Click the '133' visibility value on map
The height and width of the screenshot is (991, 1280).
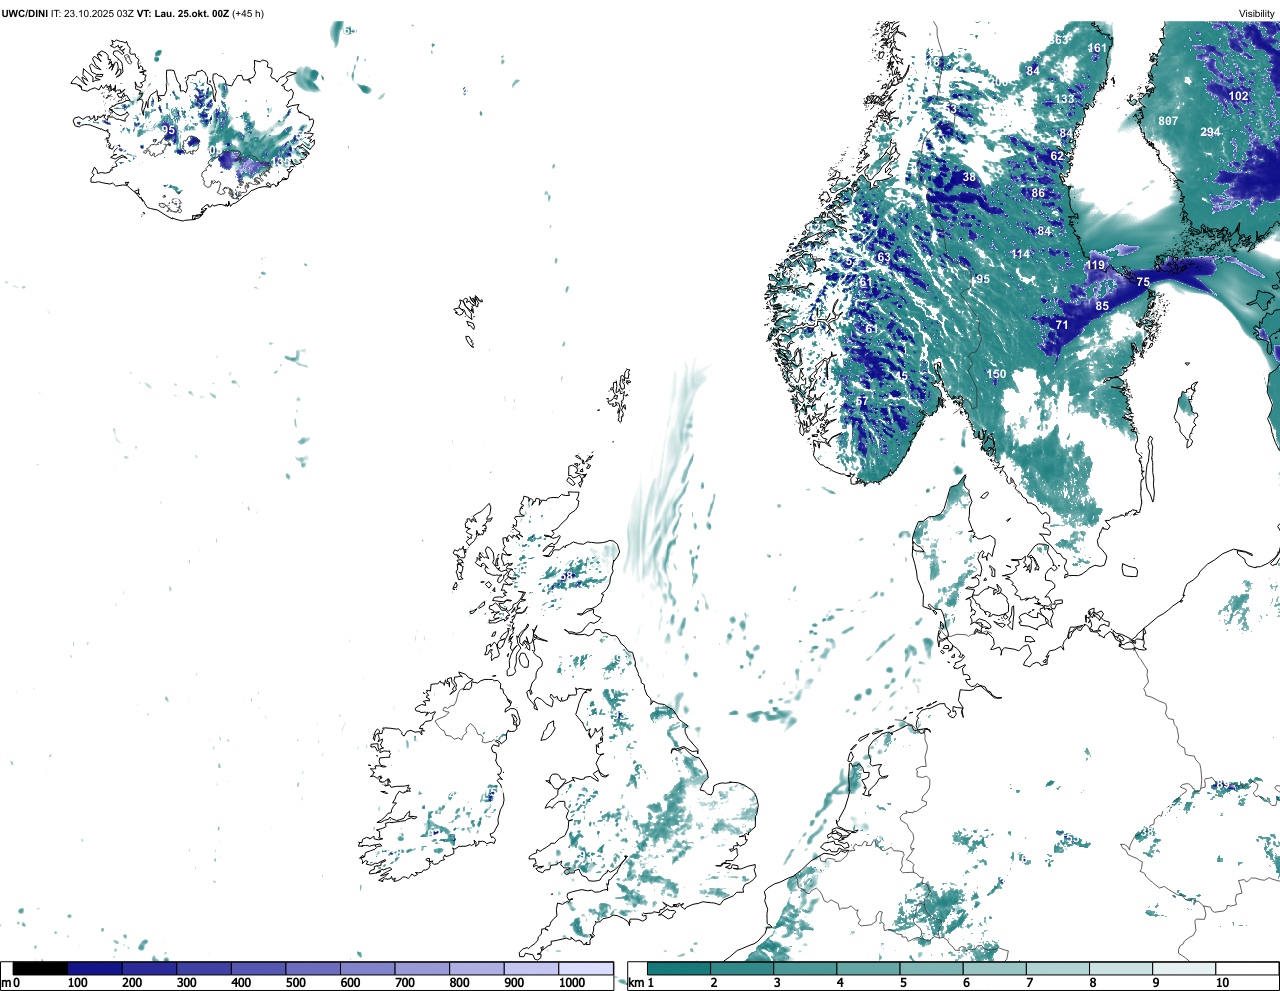pyautogui.click(x=1064, y=99)
